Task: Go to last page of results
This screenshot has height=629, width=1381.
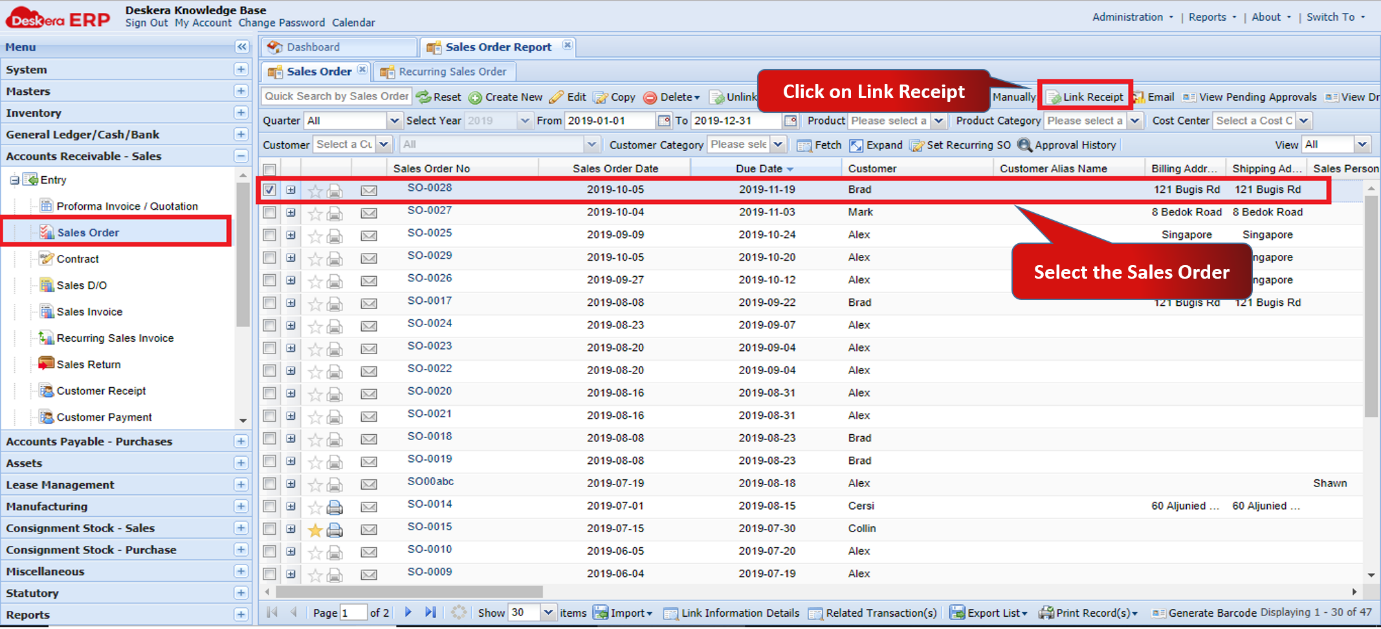Action: pos(430,612)
